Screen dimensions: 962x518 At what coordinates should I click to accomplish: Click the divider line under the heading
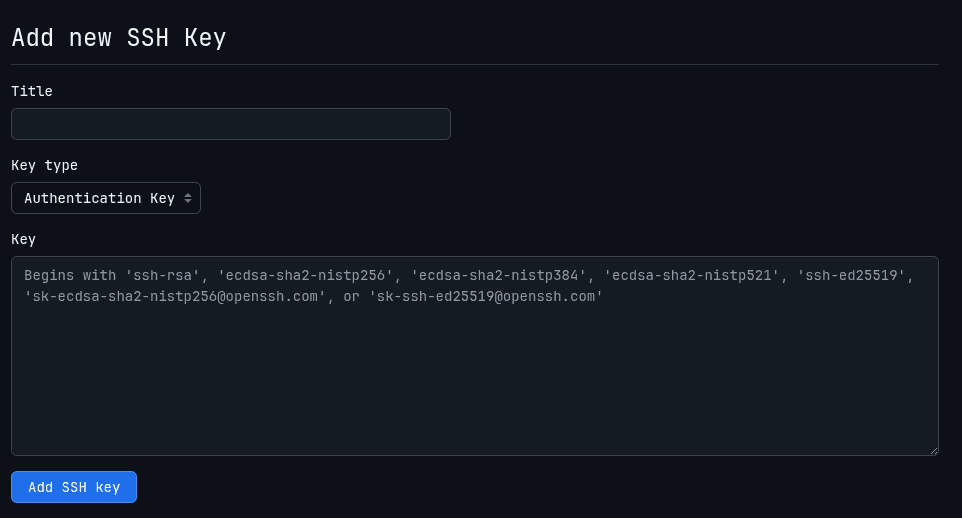pos(474,65)
